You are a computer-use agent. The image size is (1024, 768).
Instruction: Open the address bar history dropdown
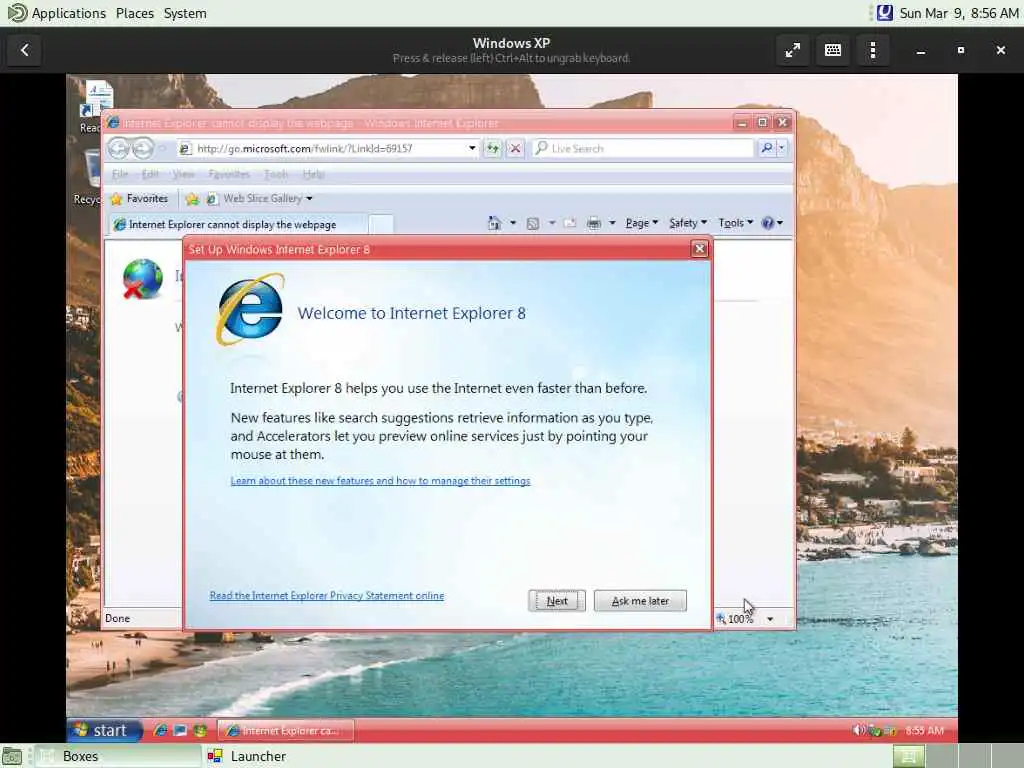pyautogui.click(x=472, y=148)
